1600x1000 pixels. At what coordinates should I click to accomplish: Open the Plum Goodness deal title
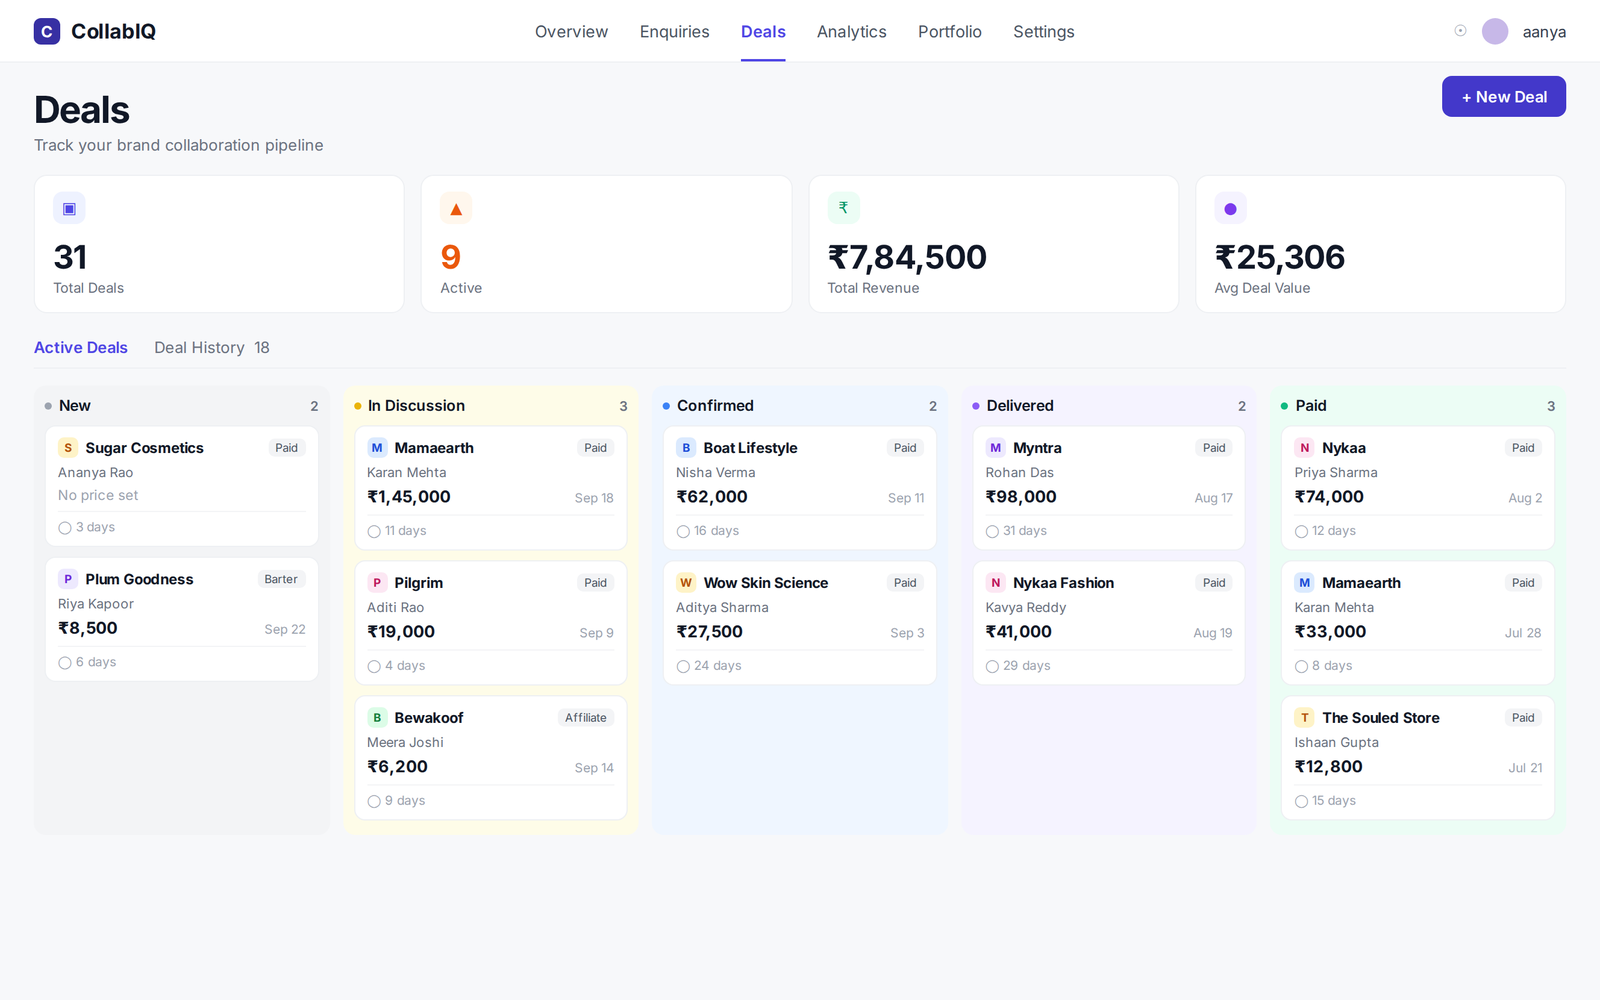click(139, 579)
